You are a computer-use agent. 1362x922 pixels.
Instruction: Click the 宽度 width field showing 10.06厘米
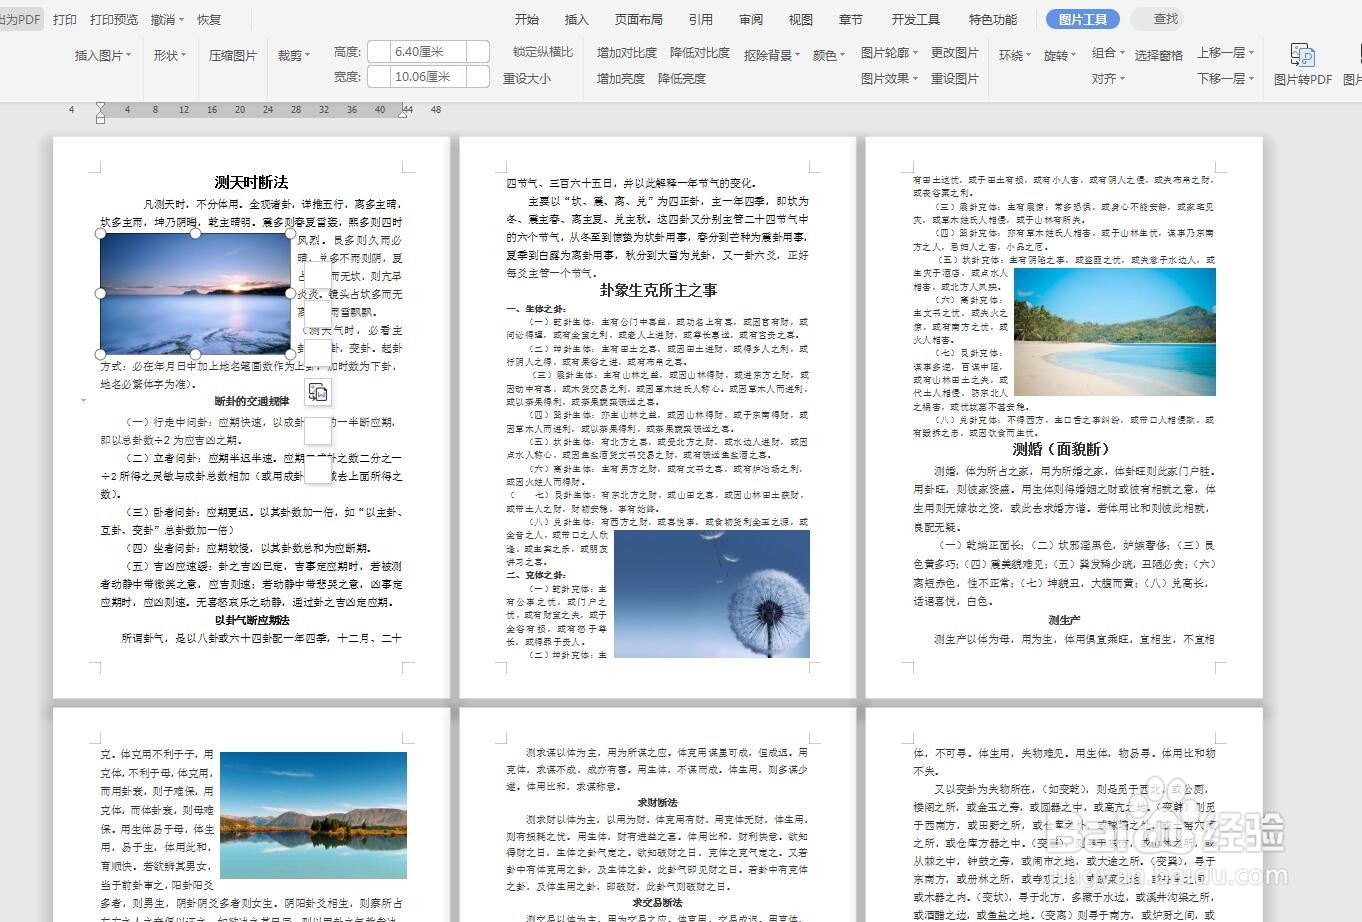pyautogui.click(x=428, y=76)
